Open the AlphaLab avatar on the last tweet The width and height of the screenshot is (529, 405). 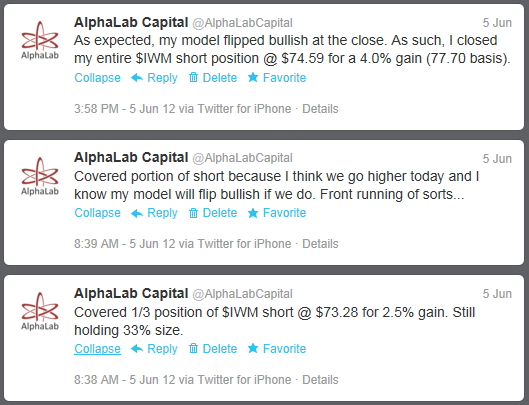(x=40, y=311)
